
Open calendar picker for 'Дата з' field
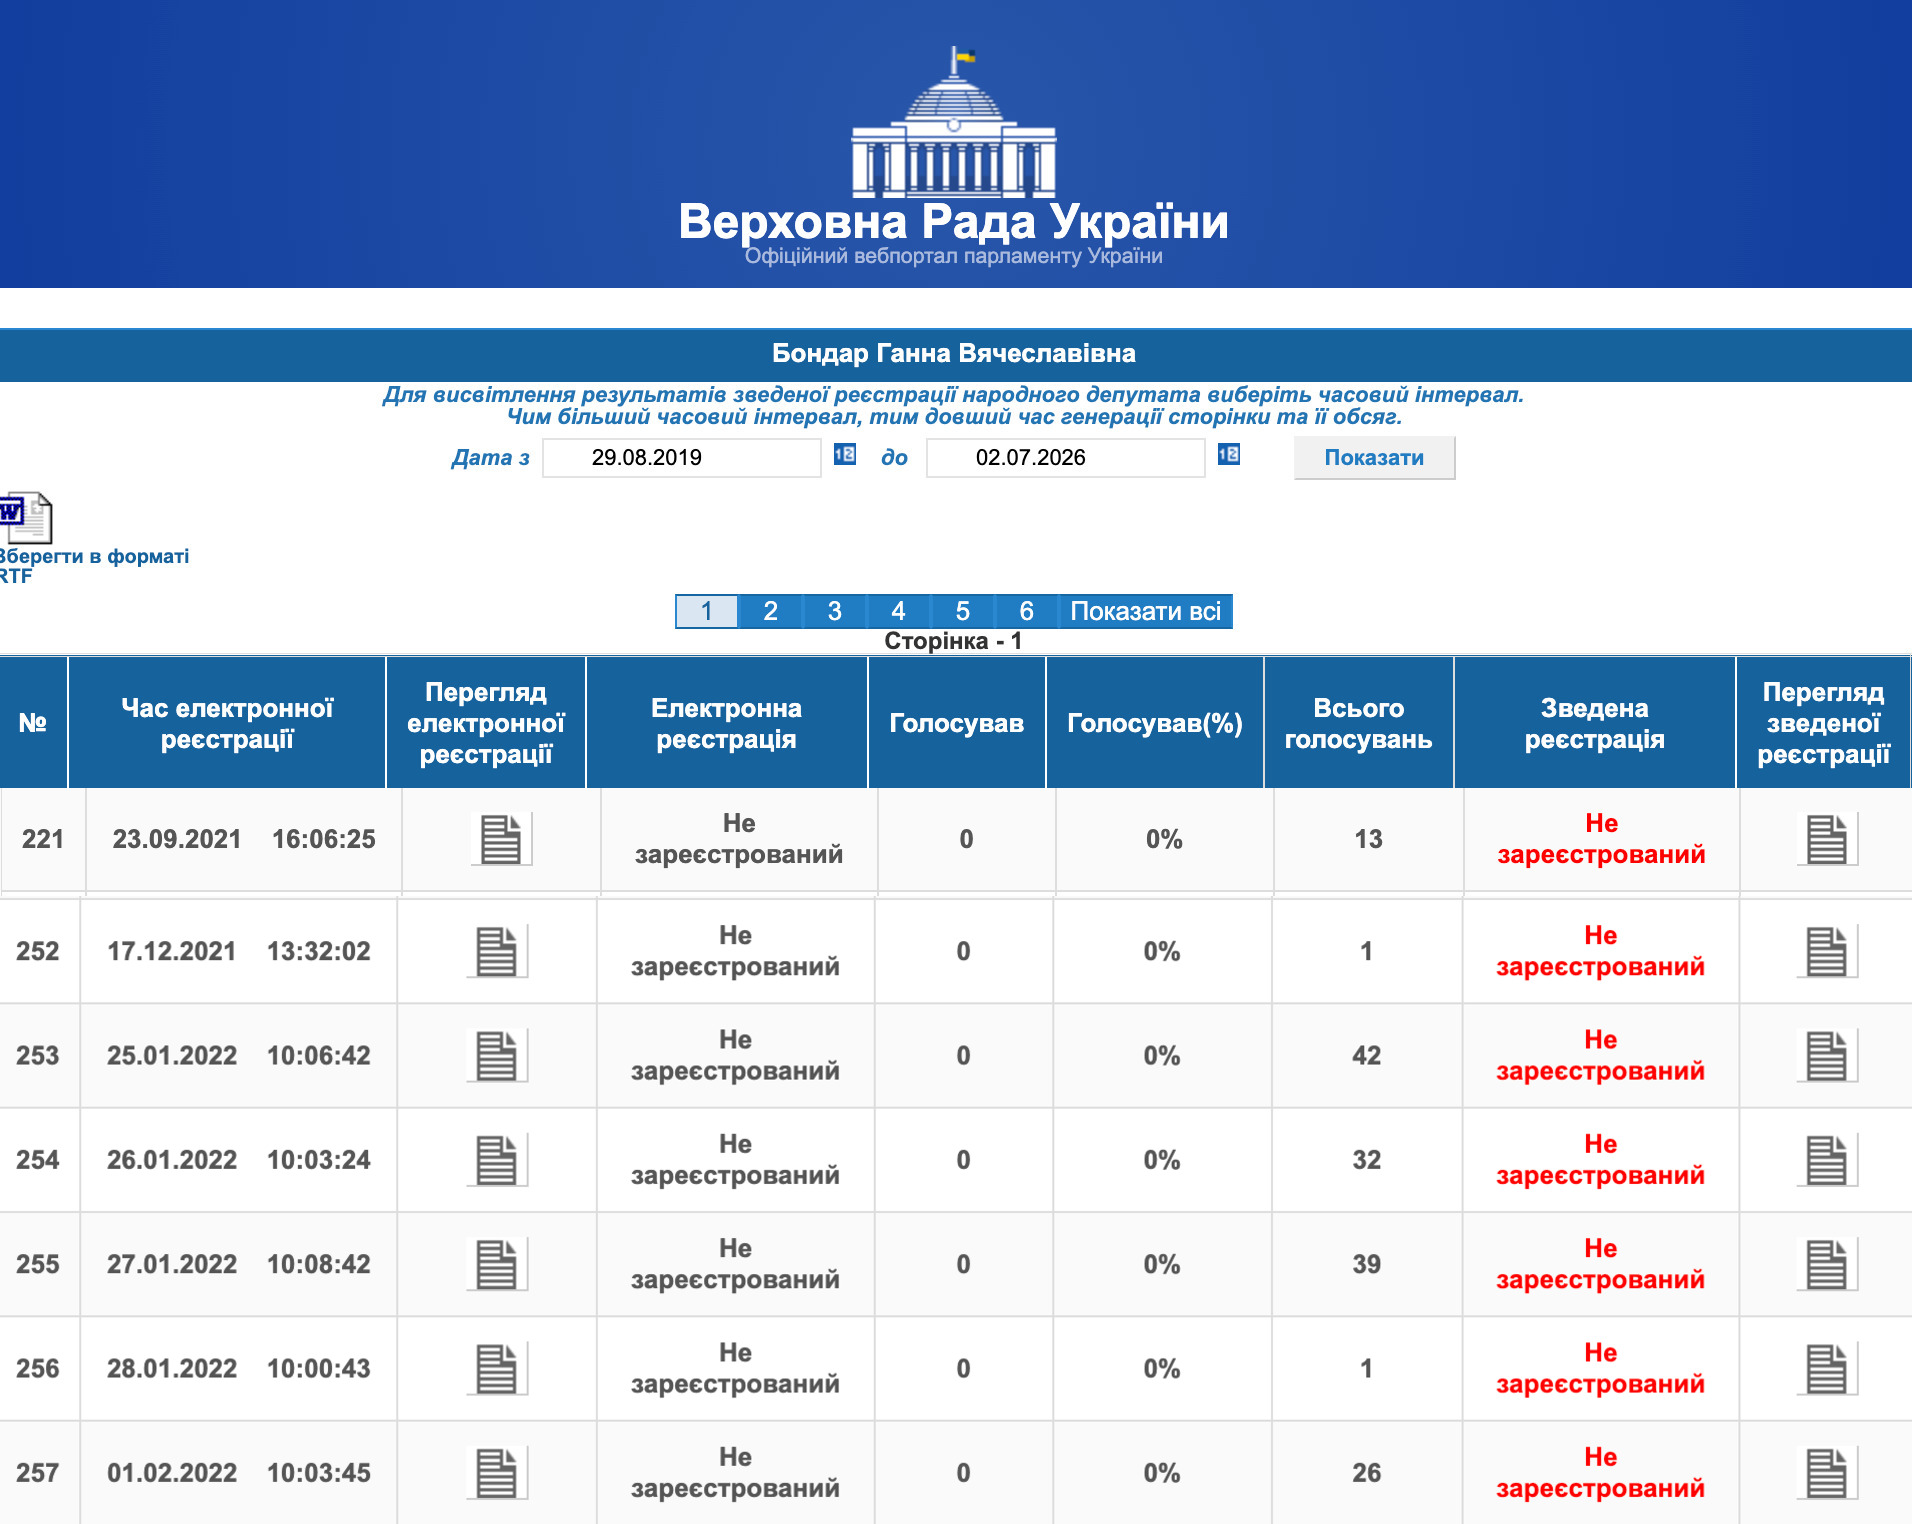point(845,454)
